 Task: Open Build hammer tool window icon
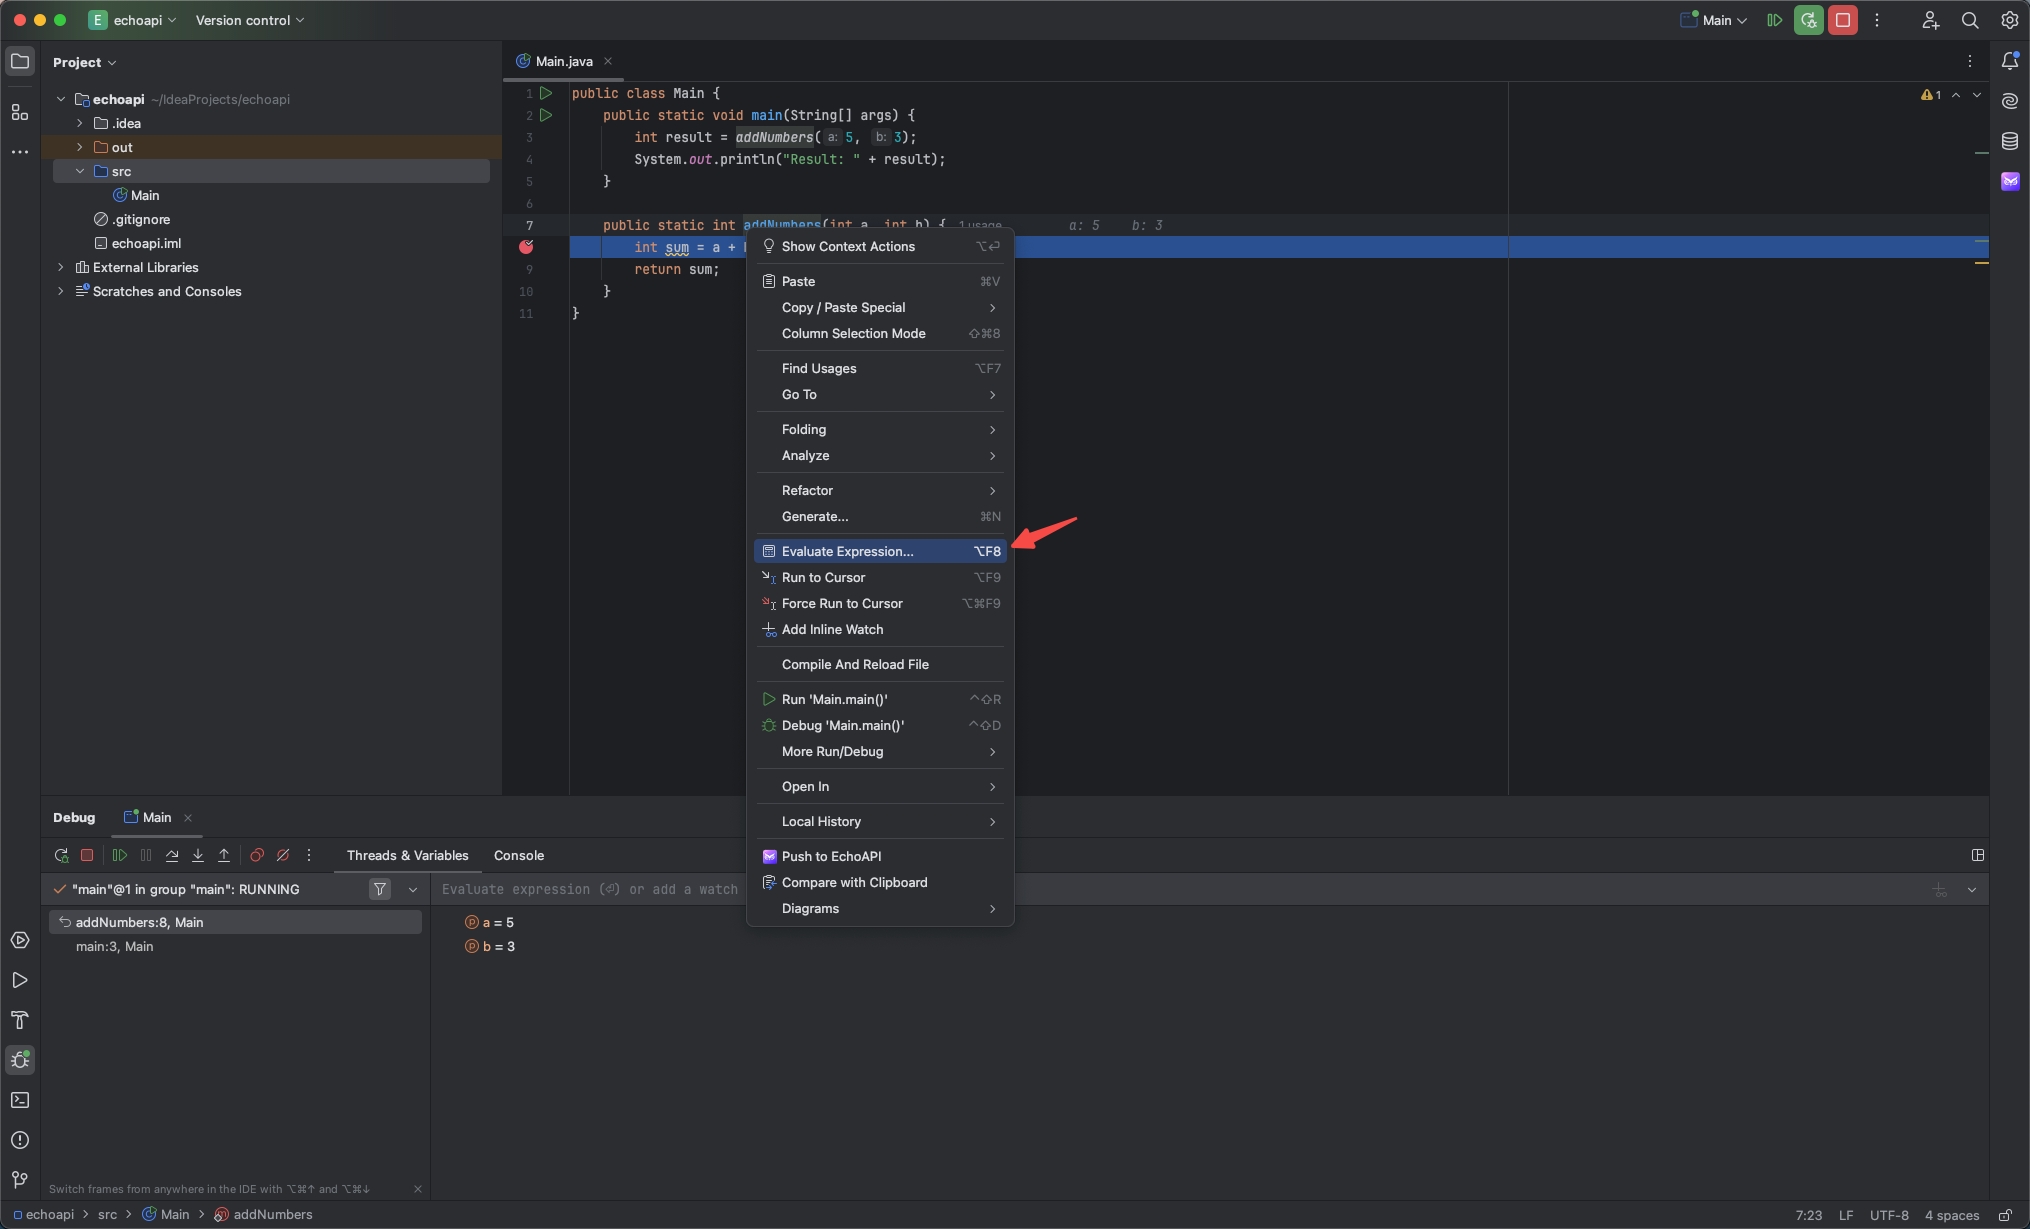tap(20, 1020)
